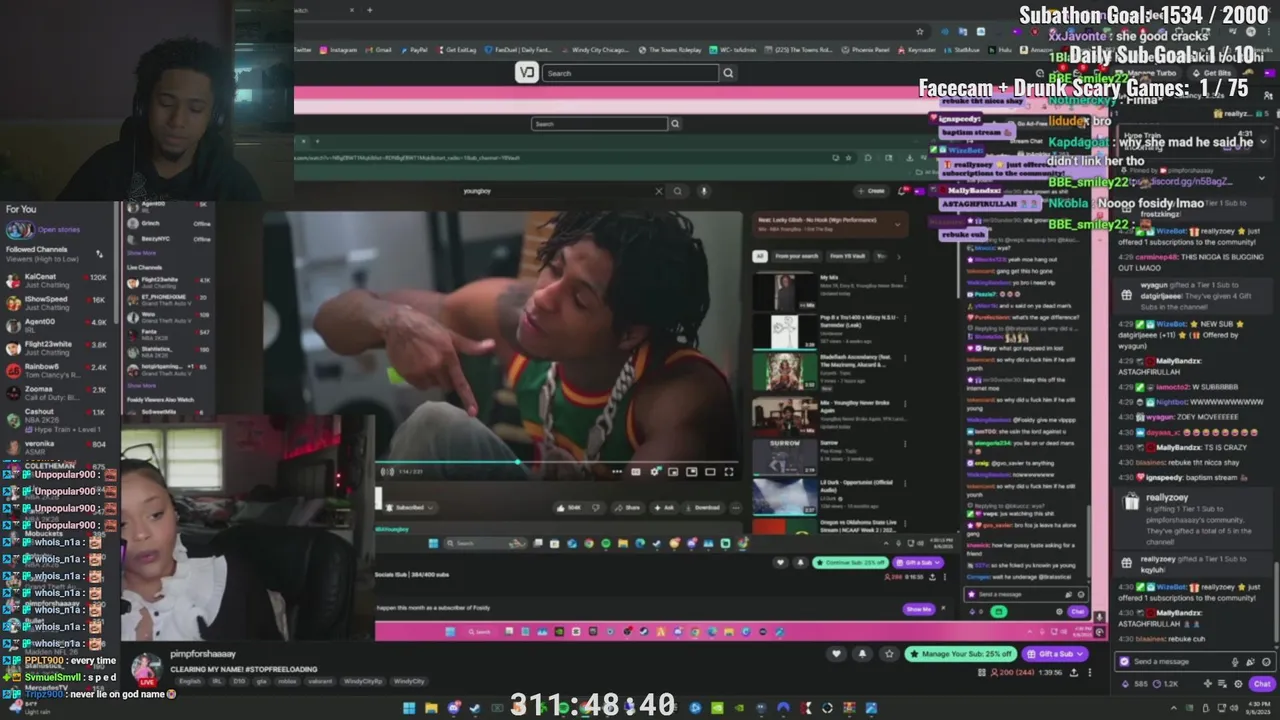Open the Gift a Sub dropdown
Image resolution: width=1280 pixels, height=720 pixels.
(1056, 654)
